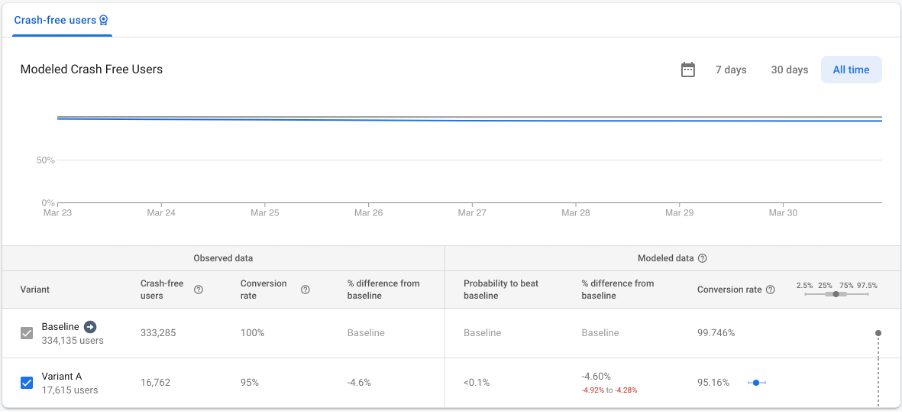The width and height of the screenshot is (902, 412).
Task: Select the 30 days range
Action: click(x=789, y=70)
